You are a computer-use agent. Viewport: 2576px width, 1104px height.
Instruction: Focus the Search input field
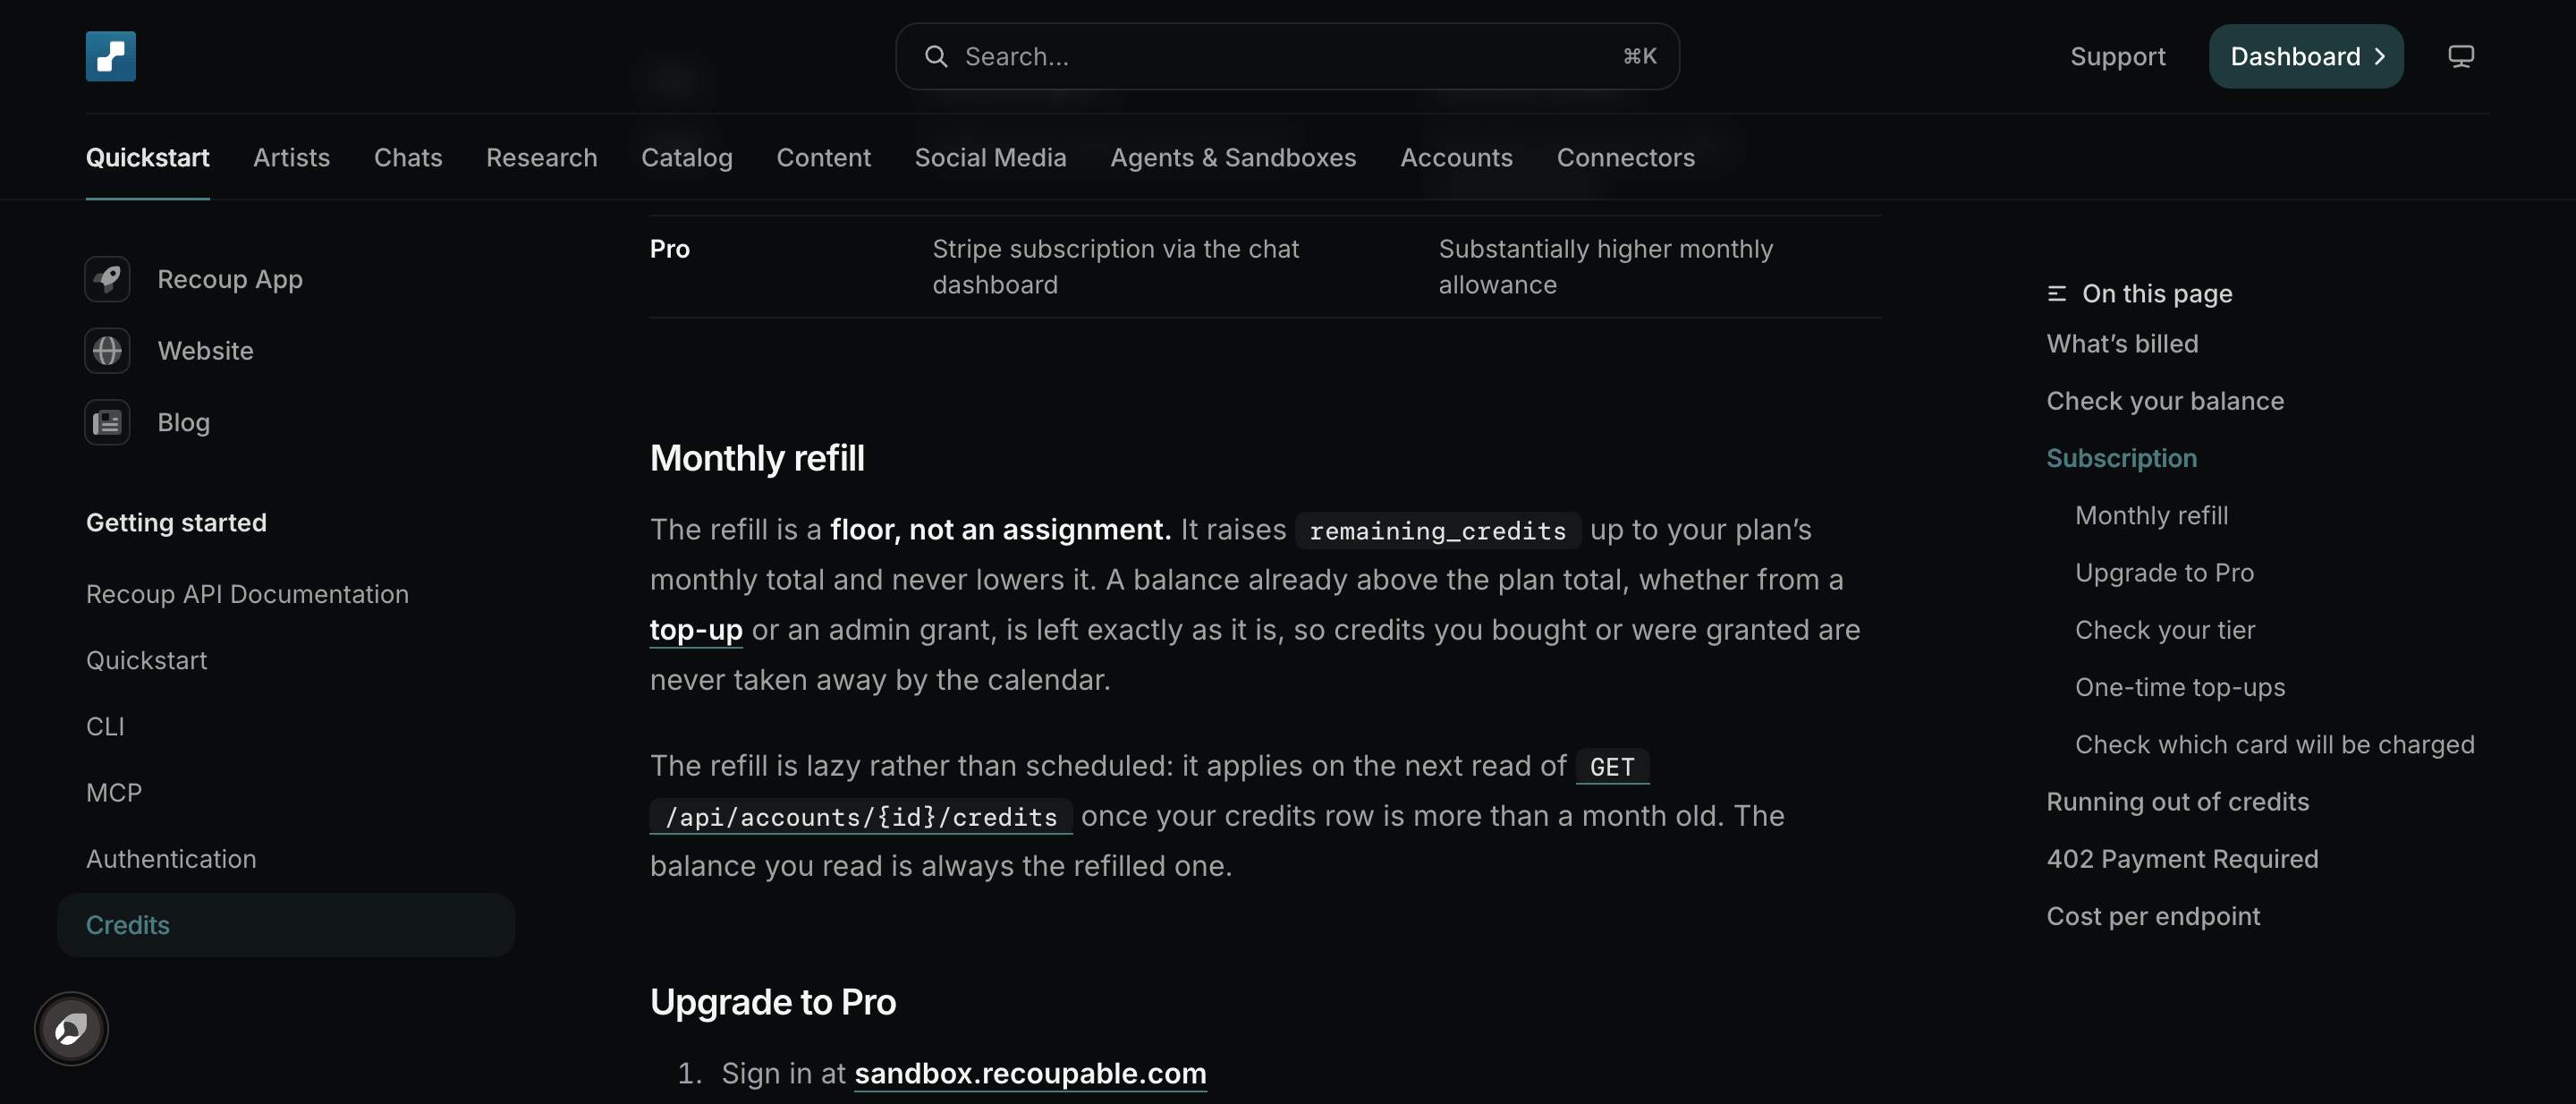[x=1287, y=56]
